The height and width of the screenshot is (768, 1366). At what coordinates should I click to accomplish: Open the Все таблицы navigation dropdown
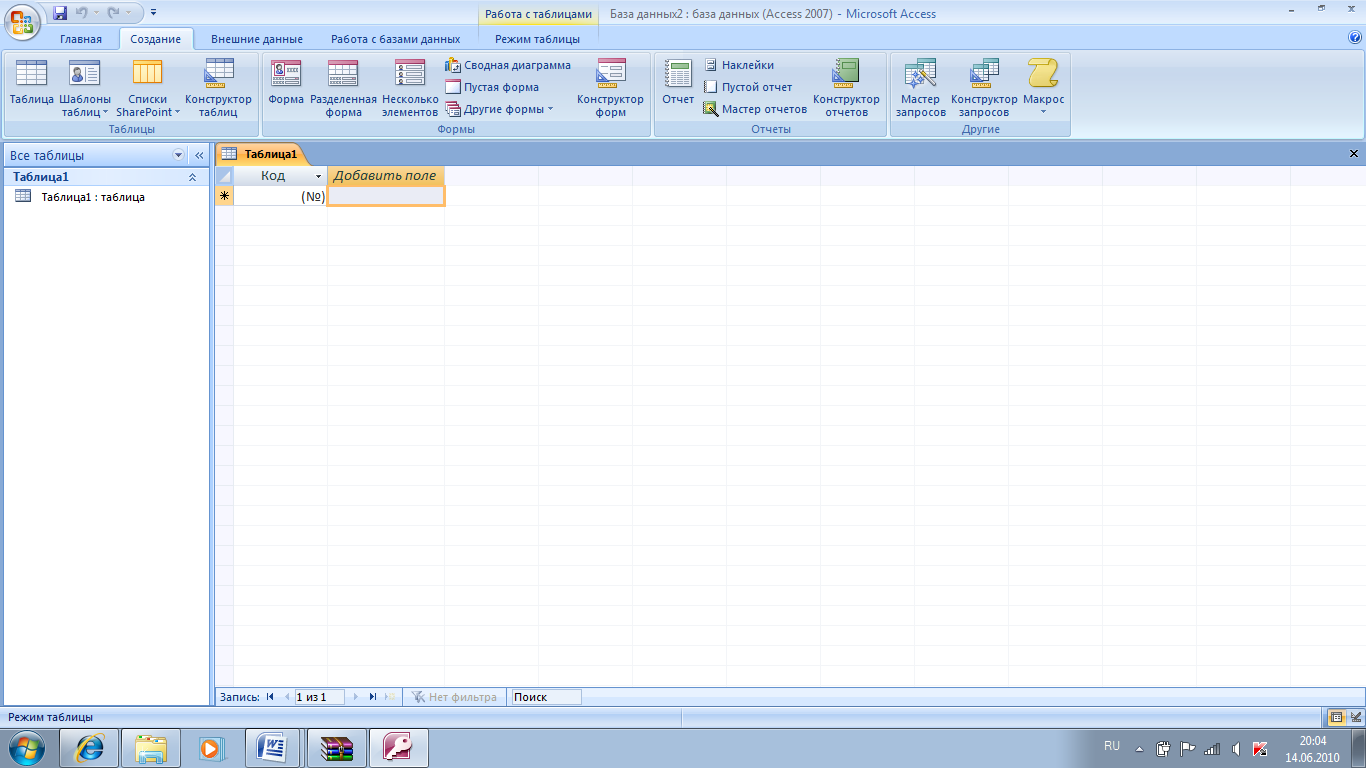point(179,155)
